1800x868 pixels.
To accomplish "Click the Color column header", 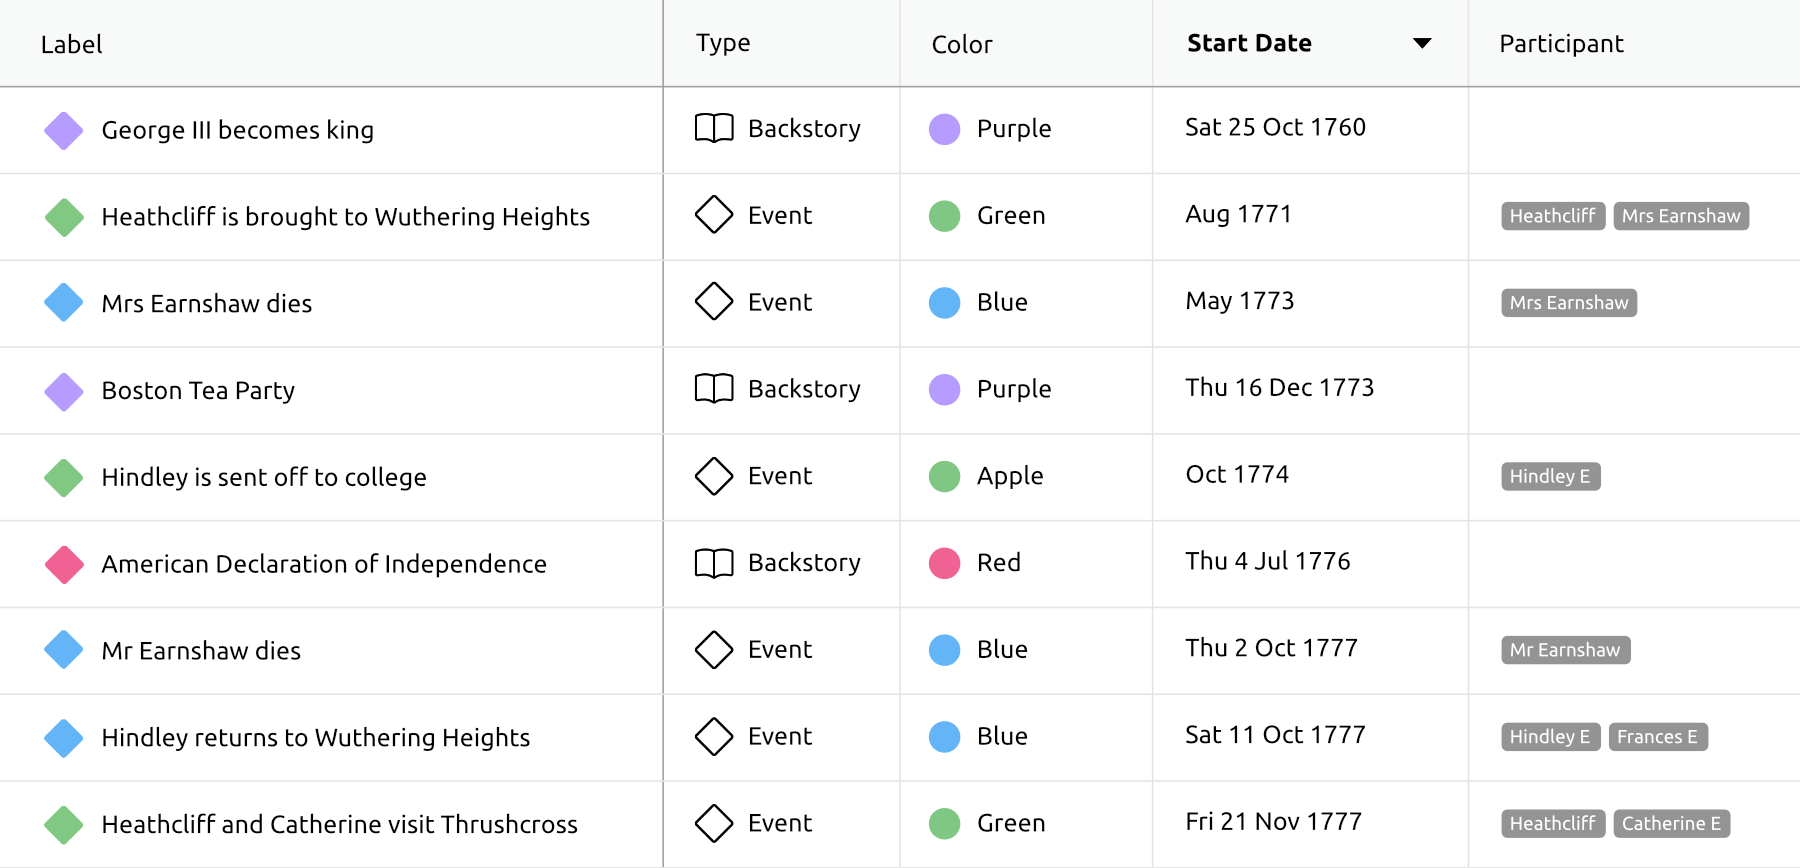I will point(961,45).
